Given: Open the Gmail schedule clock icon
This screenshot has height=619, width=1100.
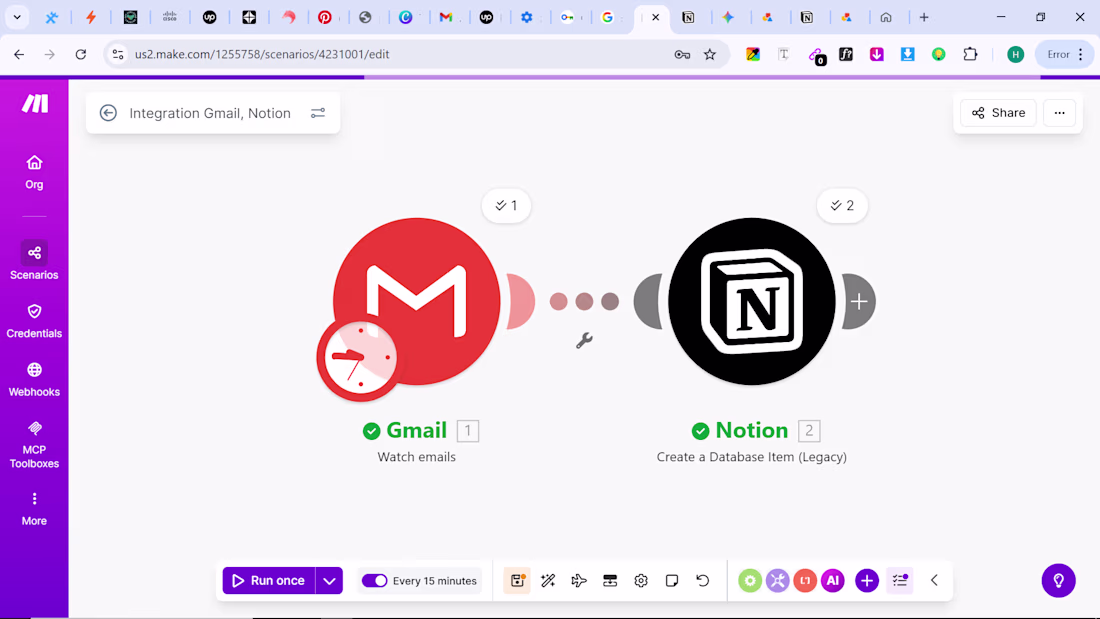Looking at the screenshot, I should [359, 359].
